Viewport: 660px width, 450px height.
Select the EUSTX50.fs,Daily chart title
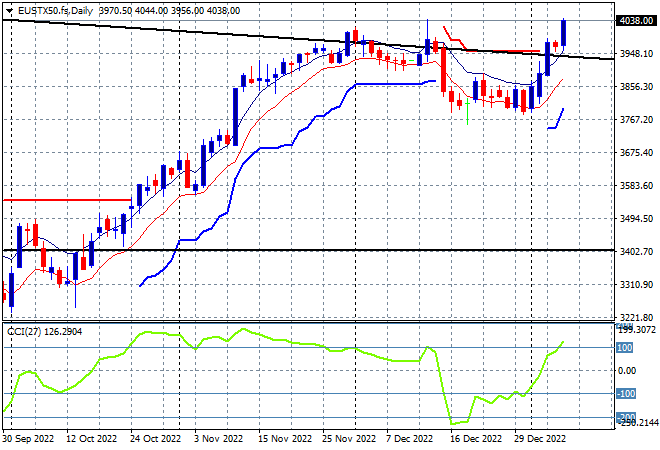pos(55,11)
